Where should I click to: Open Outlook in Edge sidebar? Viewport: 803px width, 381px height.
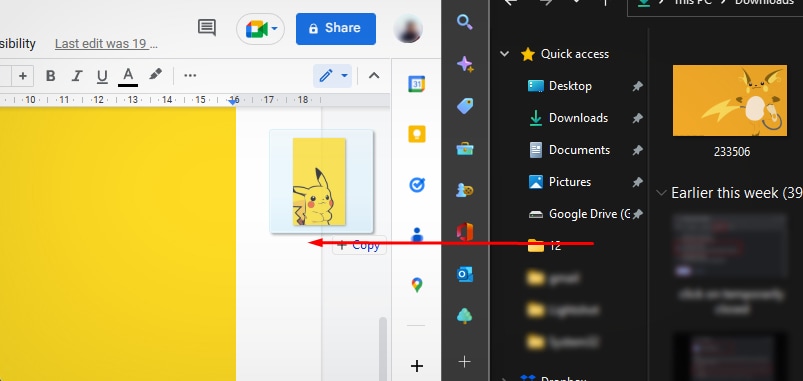click(x=464, y=274)
